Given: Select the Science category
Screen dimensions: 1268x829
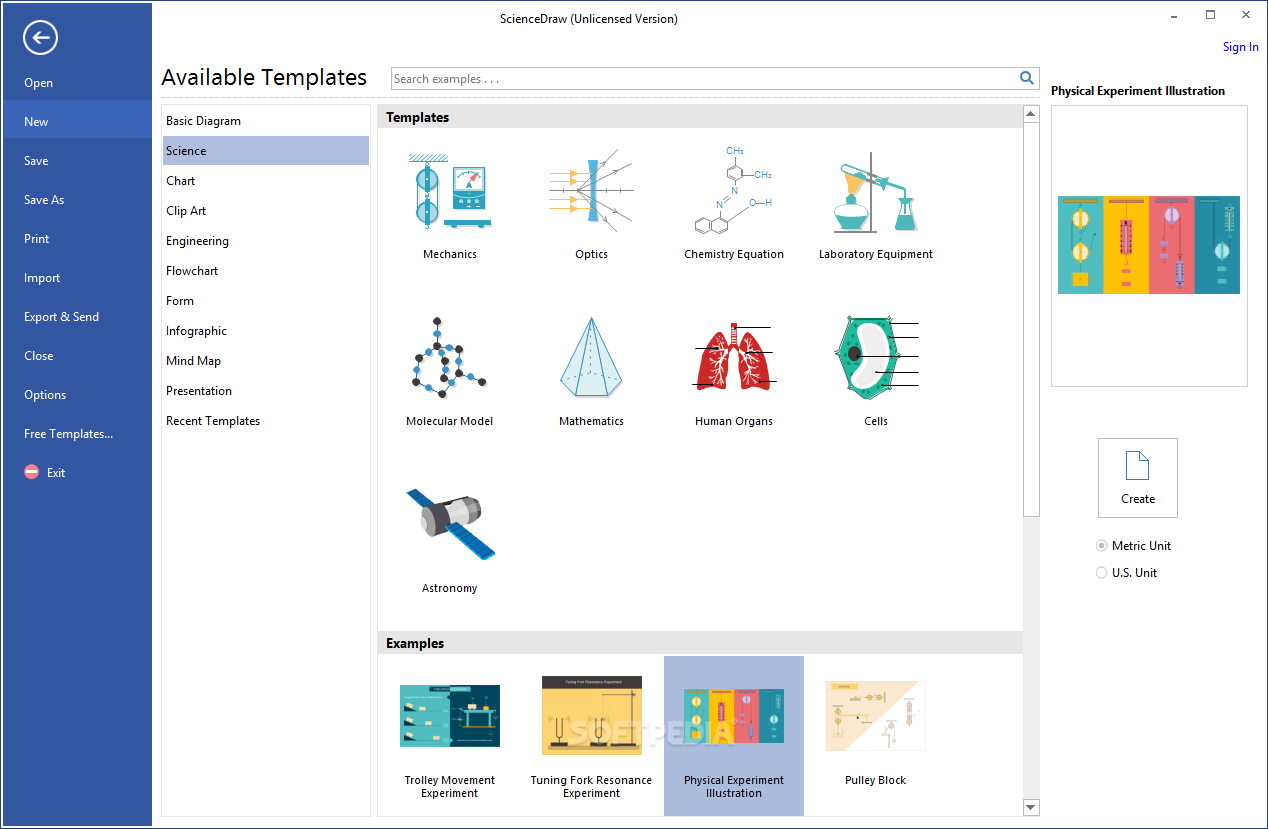Looking at the screenshot, I should 266,151.
